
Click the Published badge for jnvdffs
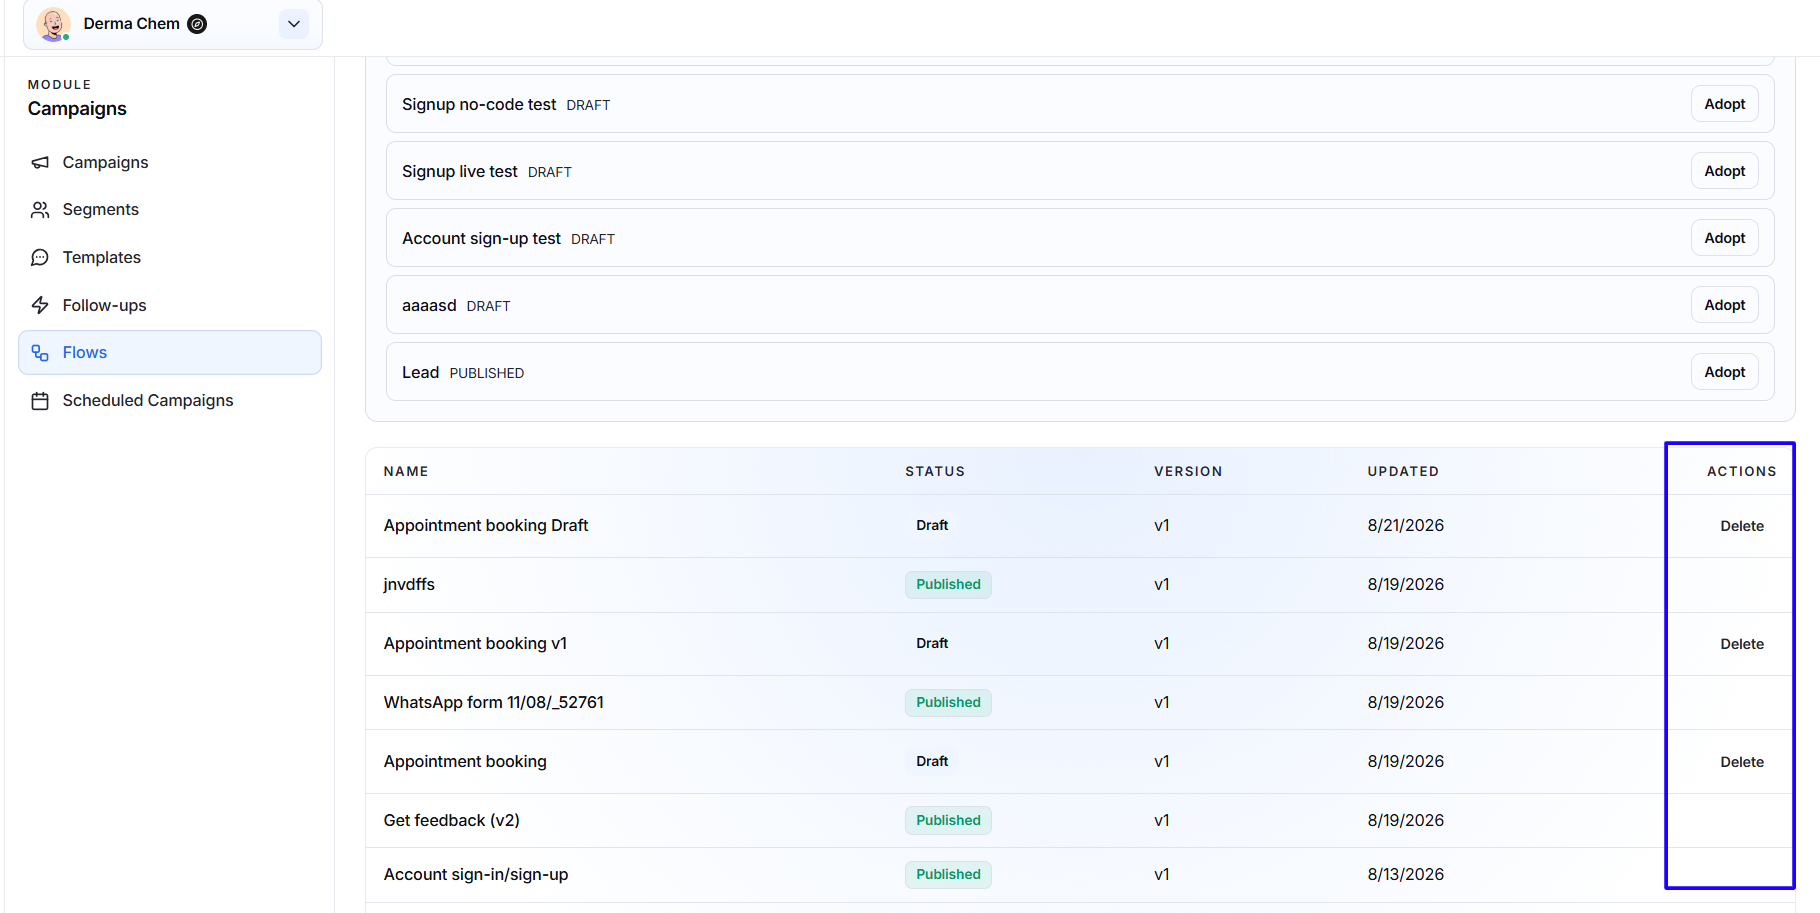[948, 585]
